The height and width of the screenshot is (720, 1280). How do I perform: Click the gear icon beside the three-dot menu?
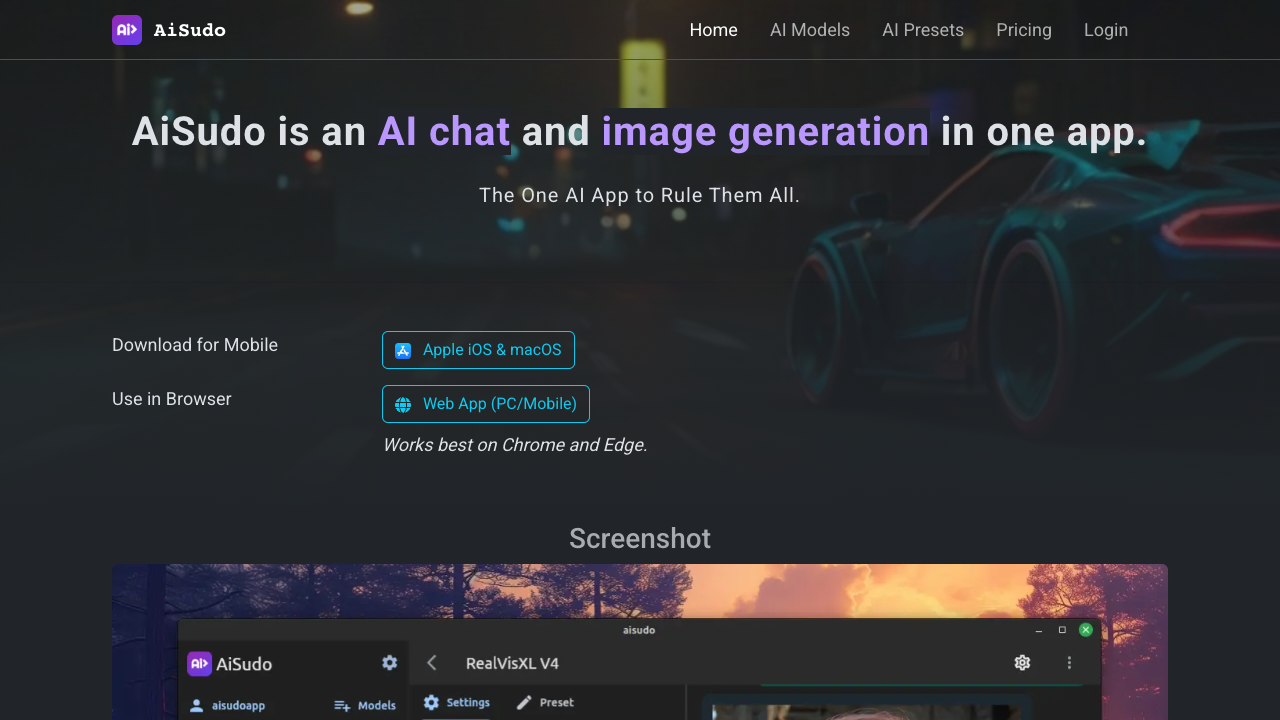tap(1022, 662)
